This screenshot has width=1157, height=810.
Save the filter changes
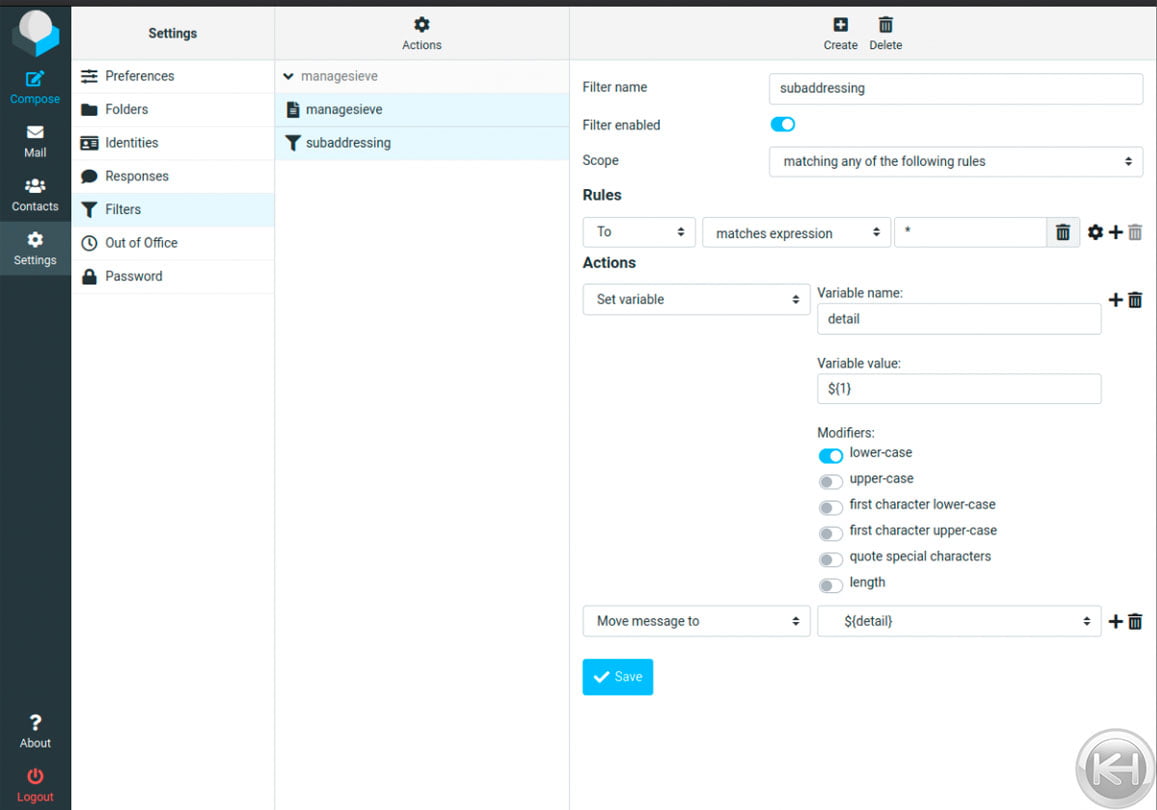click(617, 677)
